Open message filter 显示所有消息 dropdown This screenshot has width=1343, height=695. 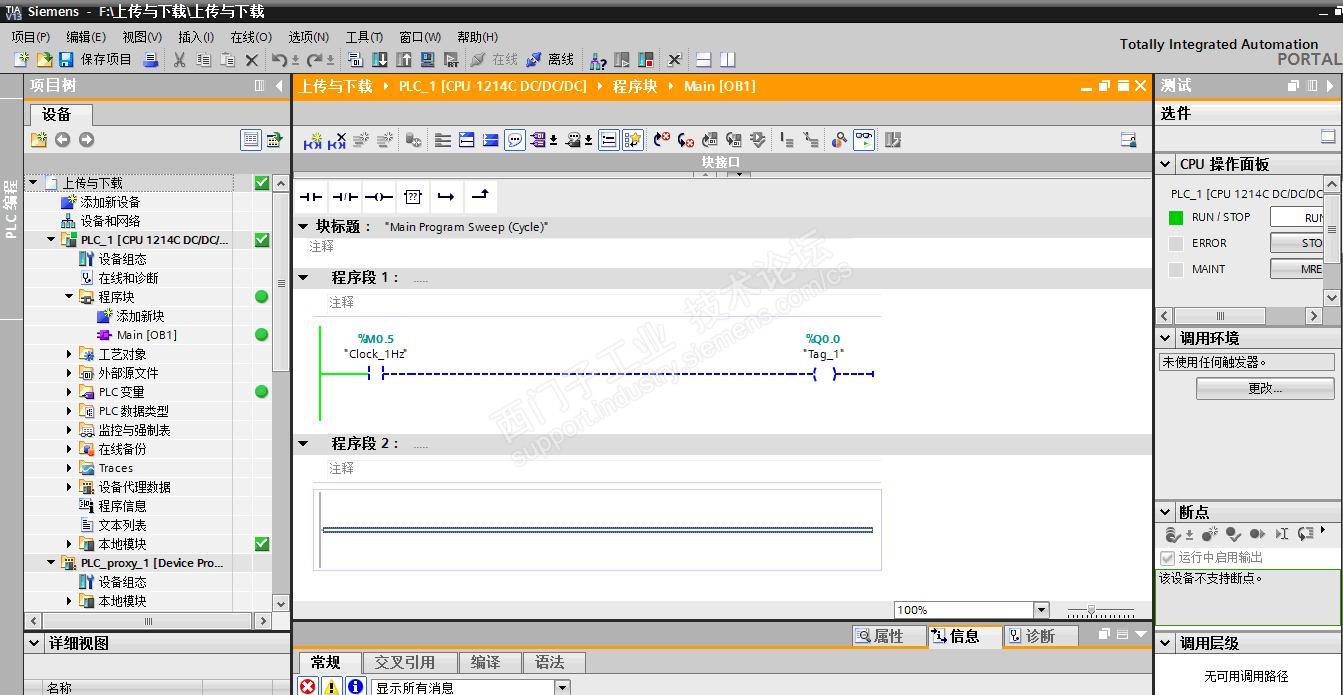(562, 687)
